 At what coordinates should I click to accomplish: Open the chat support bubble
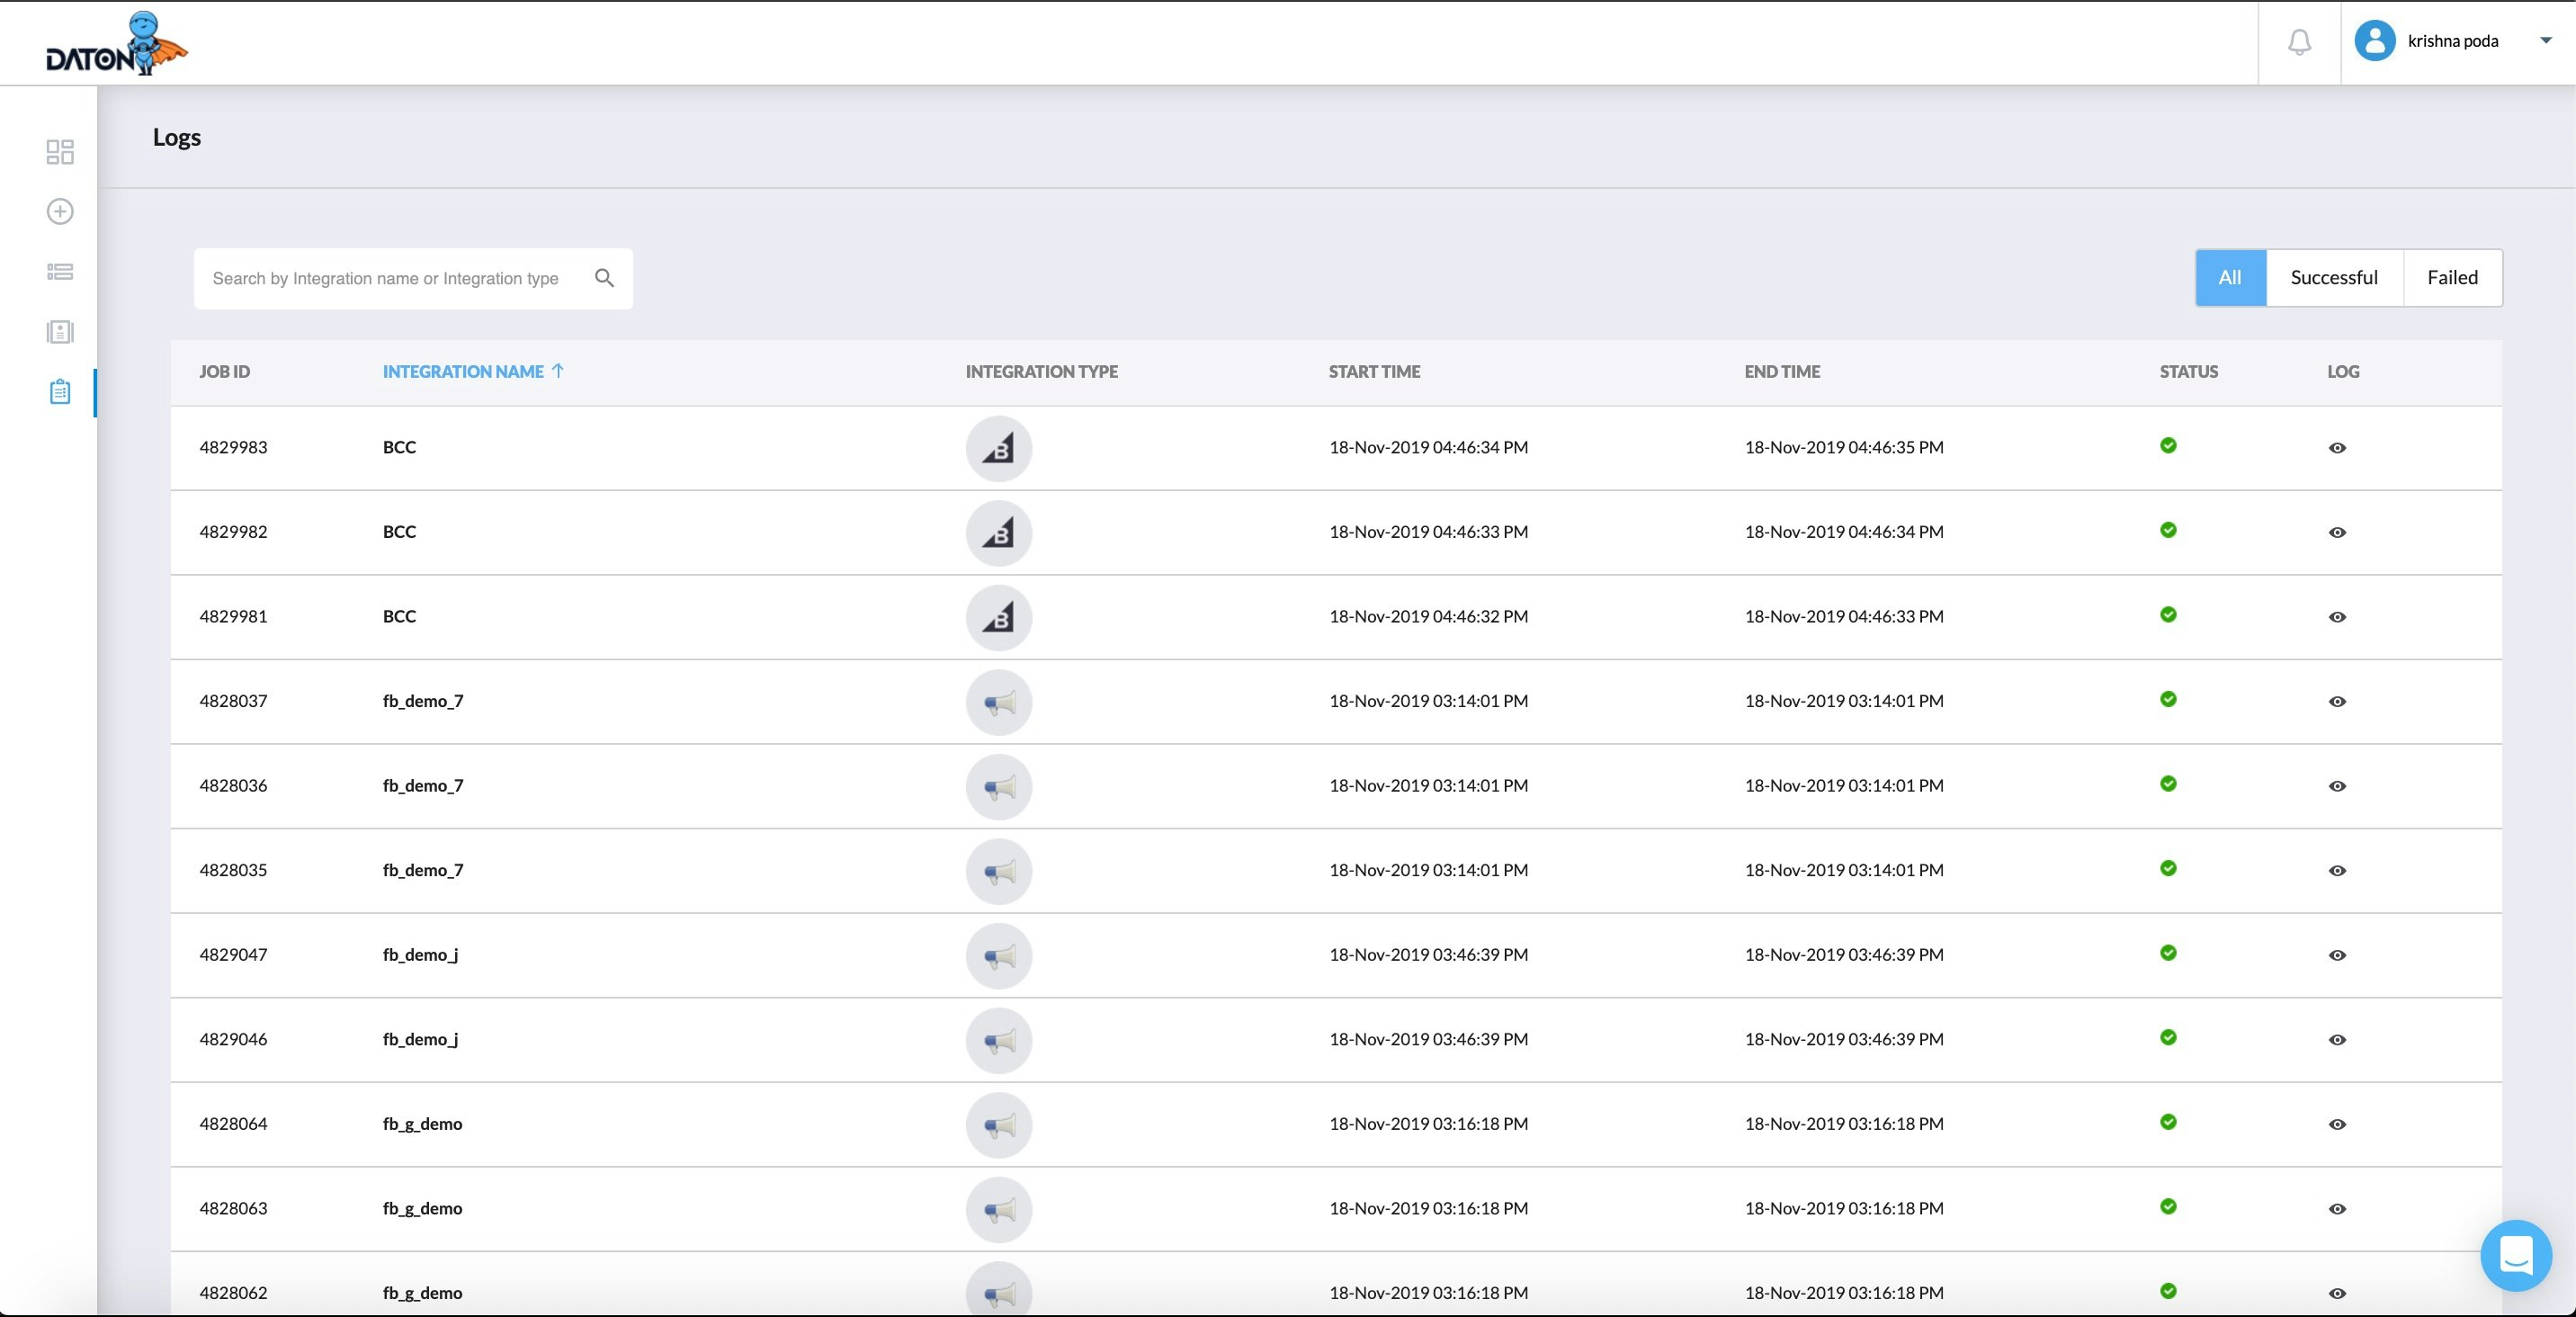click(2515, 1255)
